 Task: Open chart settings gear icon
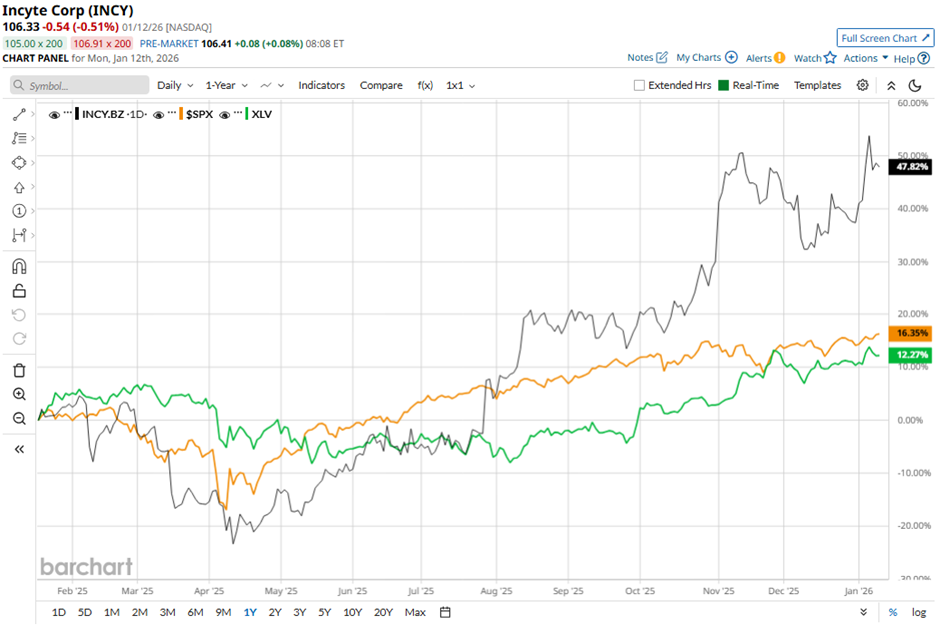[863, 86]
